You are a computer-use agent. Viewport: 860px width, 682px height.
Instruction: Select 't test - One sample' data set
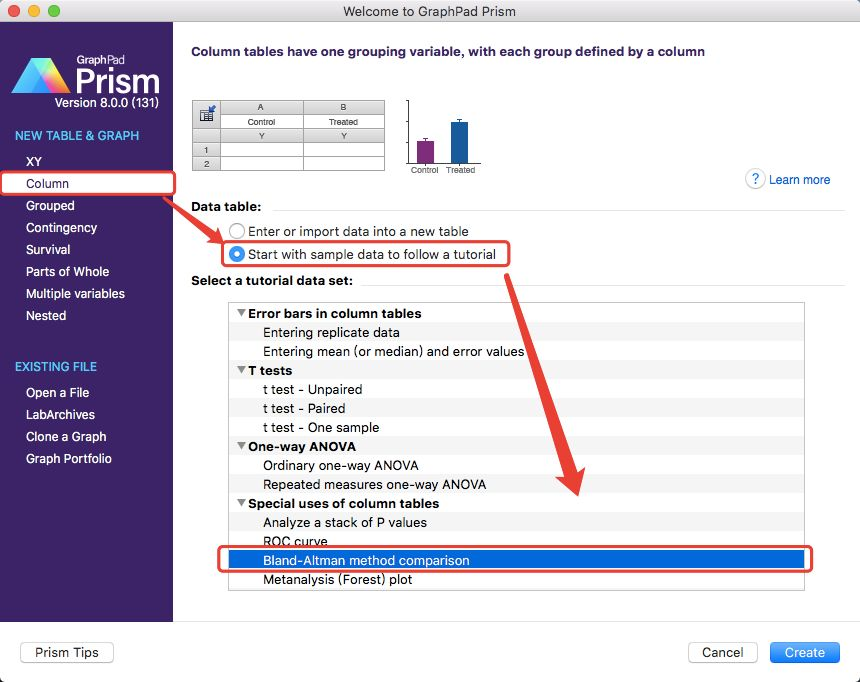(516, 427)
